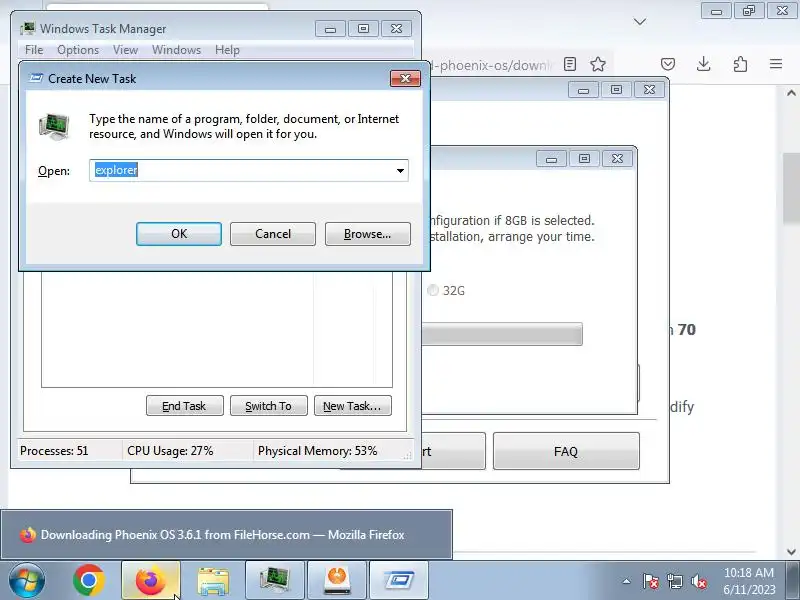This screenshot has height=600, width=800.
Task: Open the Help menu in Task Manager
Action: pos(227,50)
